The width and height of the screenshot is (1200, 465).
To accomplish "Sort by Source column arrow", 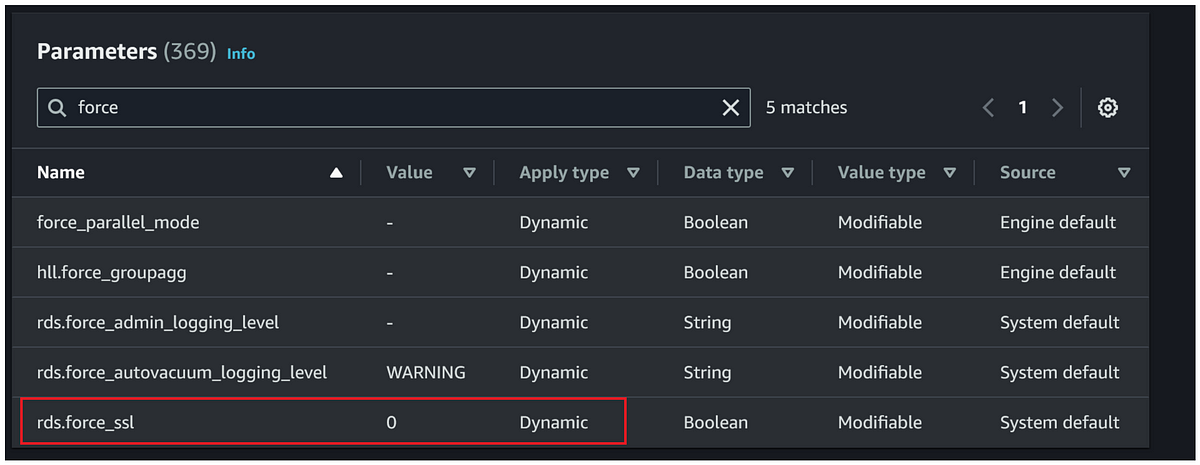I will (x=1124, y=173).
